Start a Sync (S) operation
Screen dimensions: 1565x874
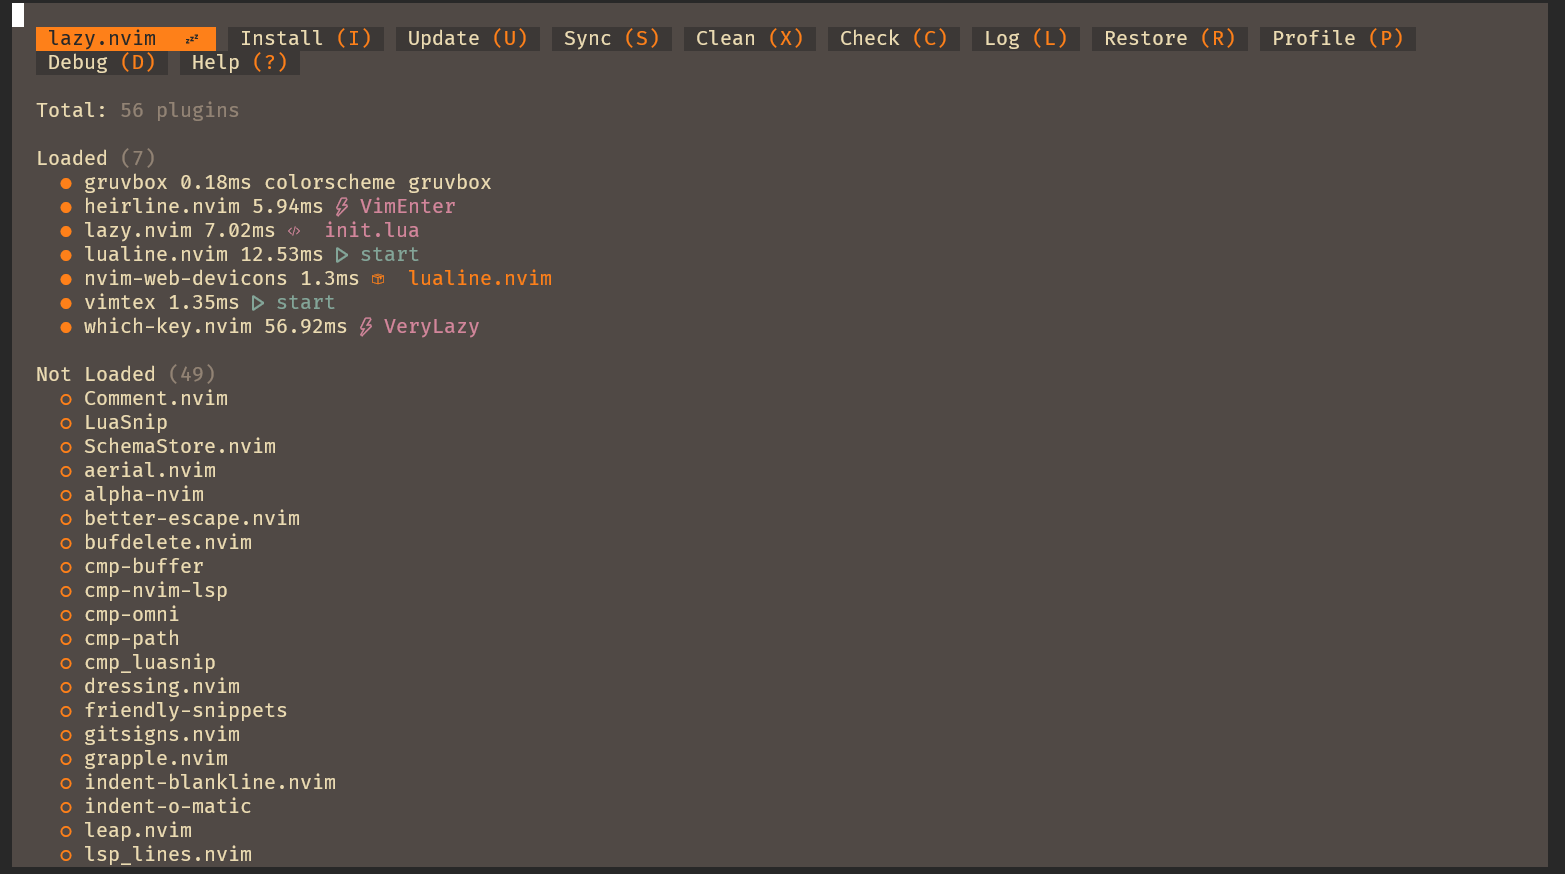point(611,37)
